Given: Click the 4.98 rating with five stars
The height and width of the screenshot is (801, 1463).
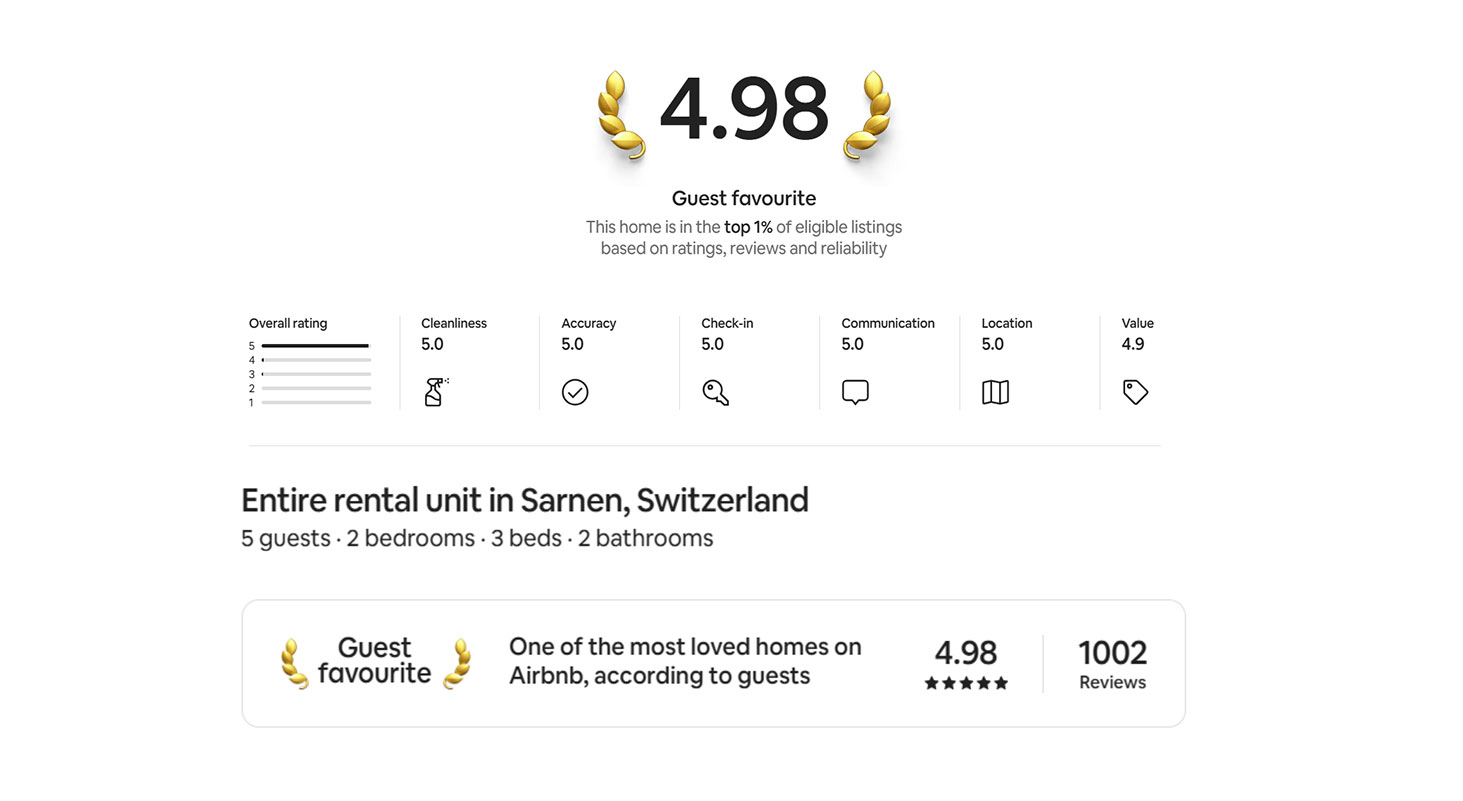Looking at the screenshot, I should click(966, 664).
